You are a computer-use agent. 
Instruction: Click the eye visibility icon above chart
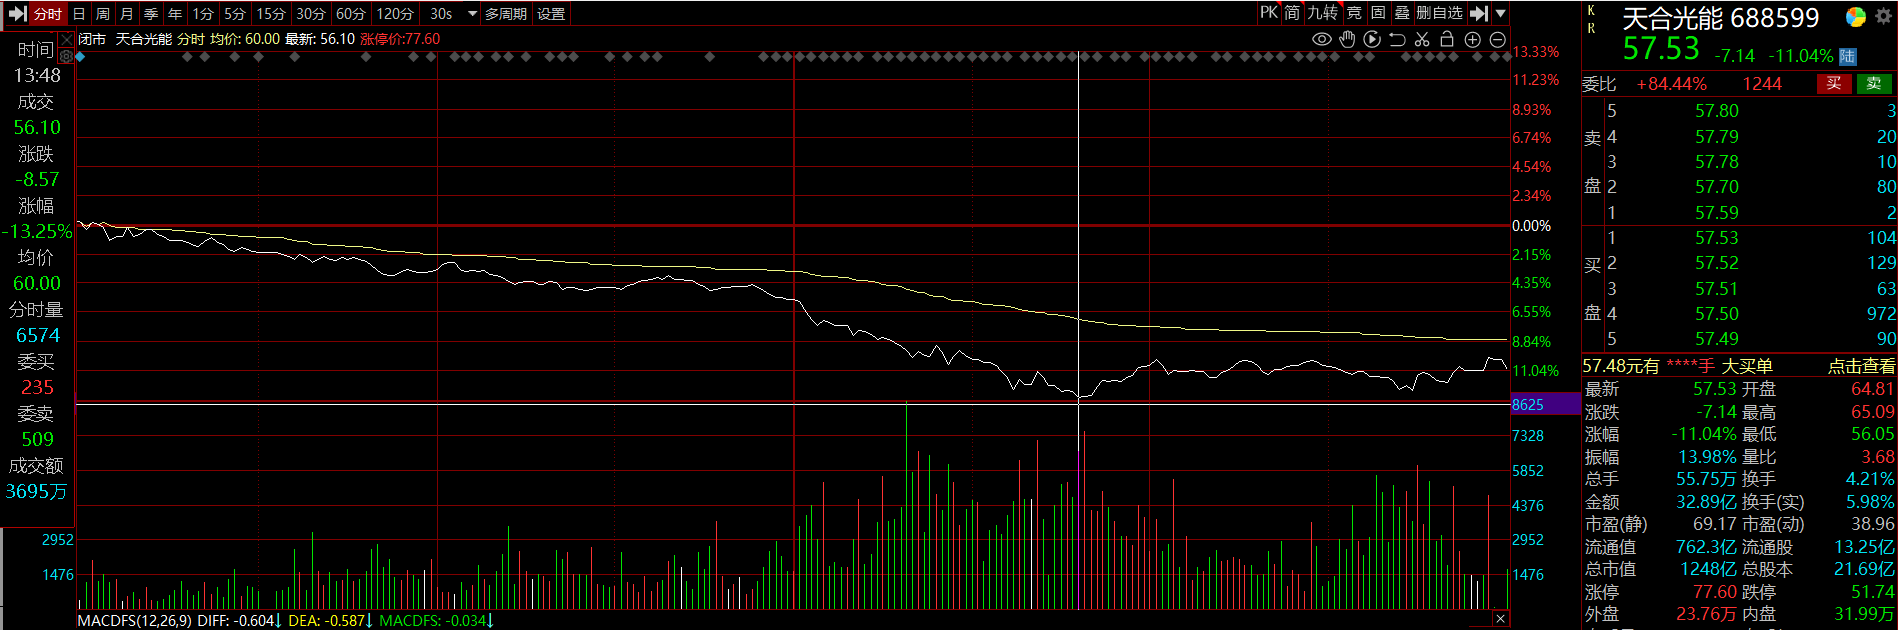point(1321,39)
